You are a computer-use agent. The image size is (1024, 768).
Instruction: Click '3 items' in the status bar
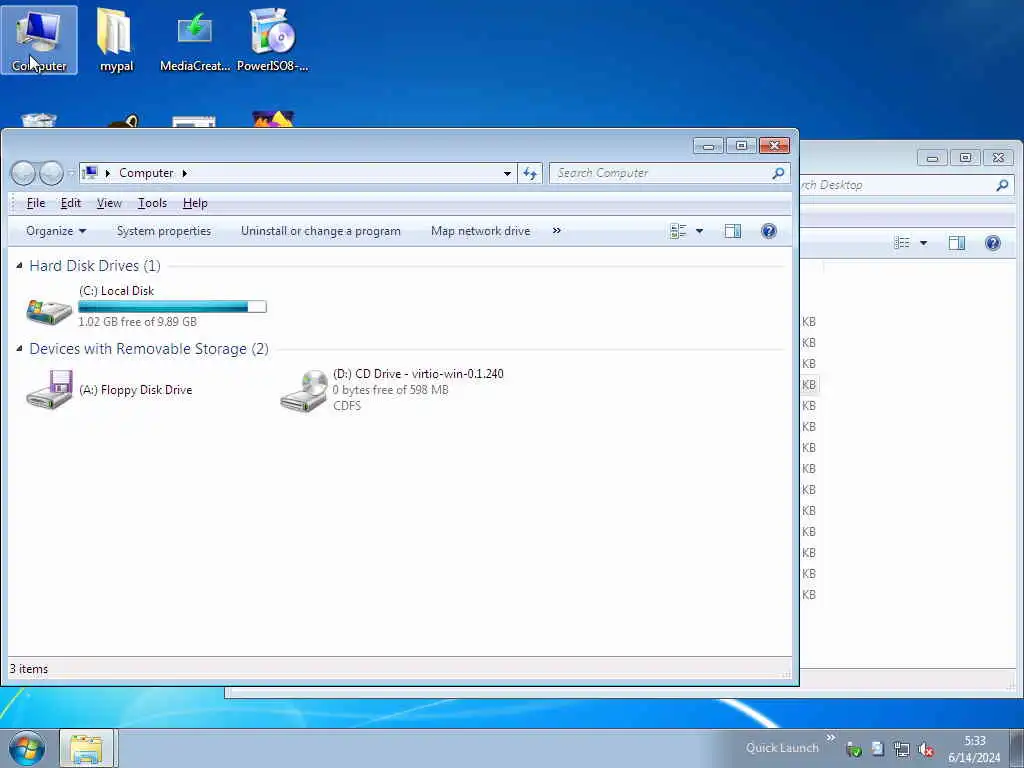pyautogui.click(x=29, y=669)
